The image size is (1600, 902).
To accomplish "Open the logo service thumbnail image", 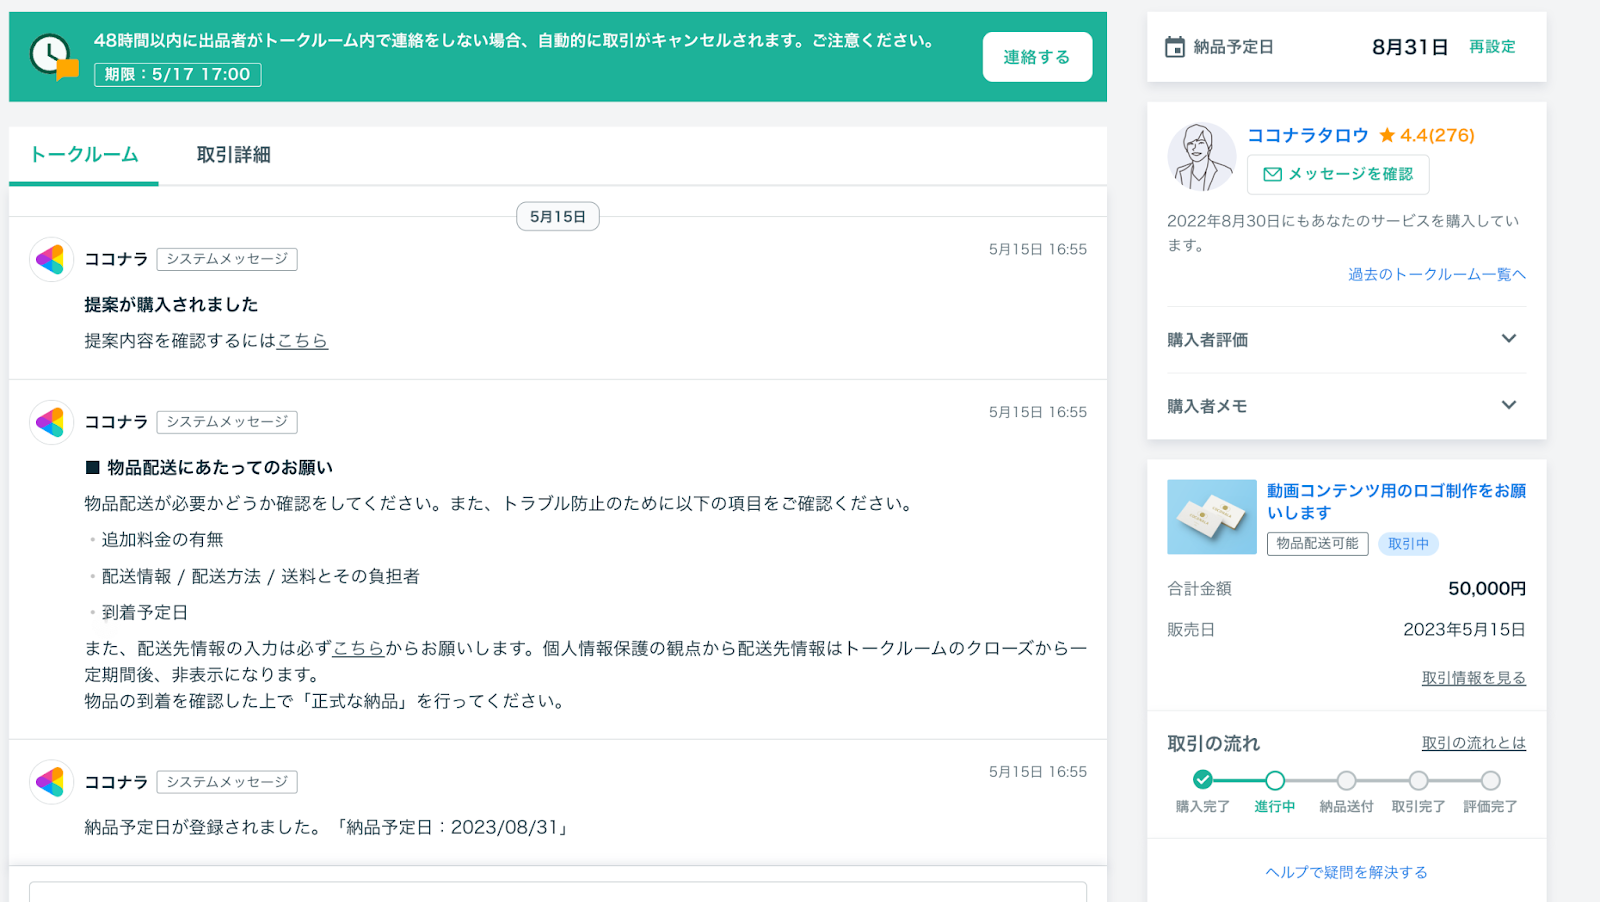I will pos(1211,517).
